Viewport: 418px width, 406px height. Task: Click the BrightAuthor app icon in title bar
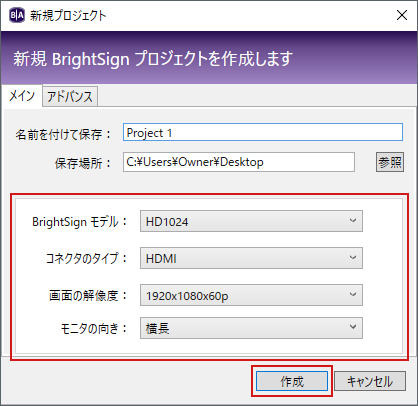click(17, 15)
